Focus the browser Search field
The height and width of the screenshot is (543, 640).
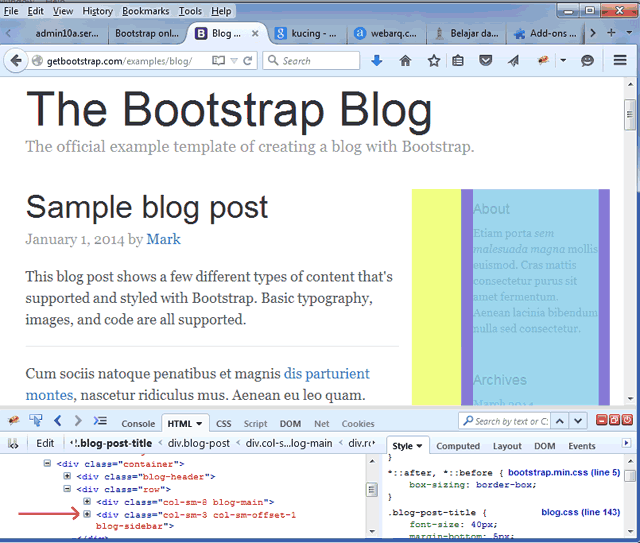(x=311, y=61)
